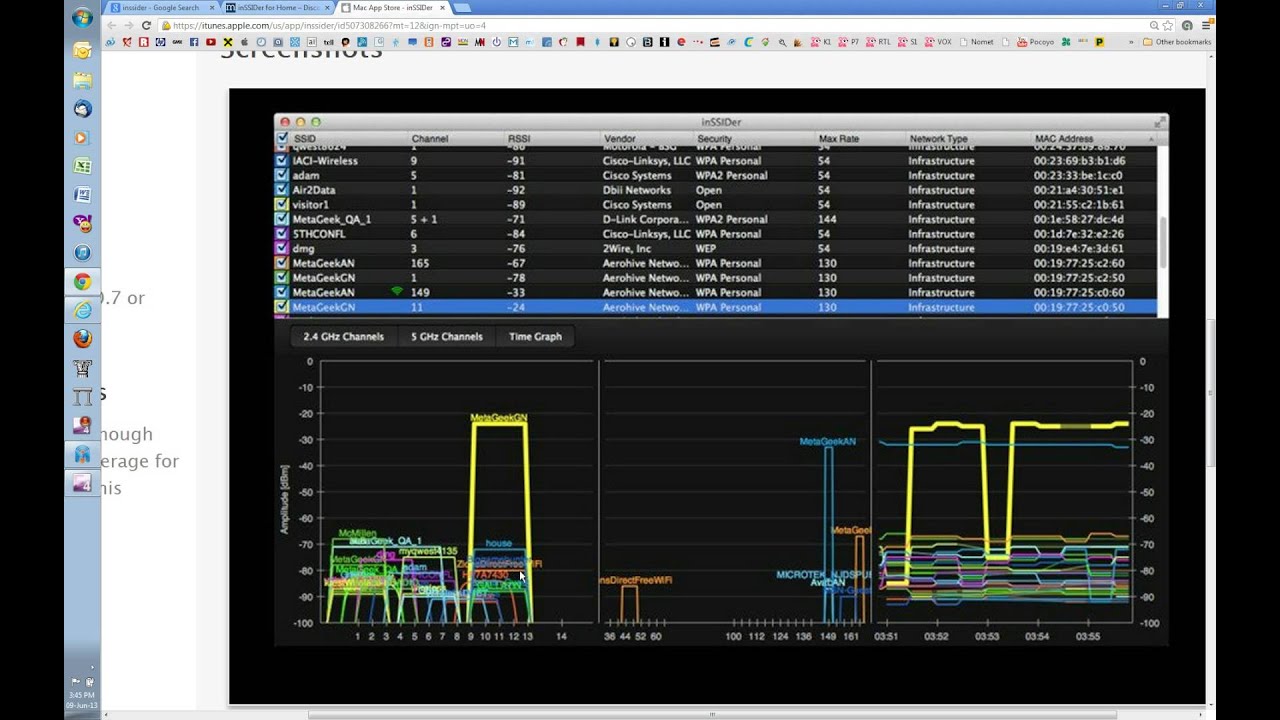The height and width of the screenshot is (720, 1280).
Task: Toggle the header select-all checkbox beside SSID
Action: click(282, 139)
